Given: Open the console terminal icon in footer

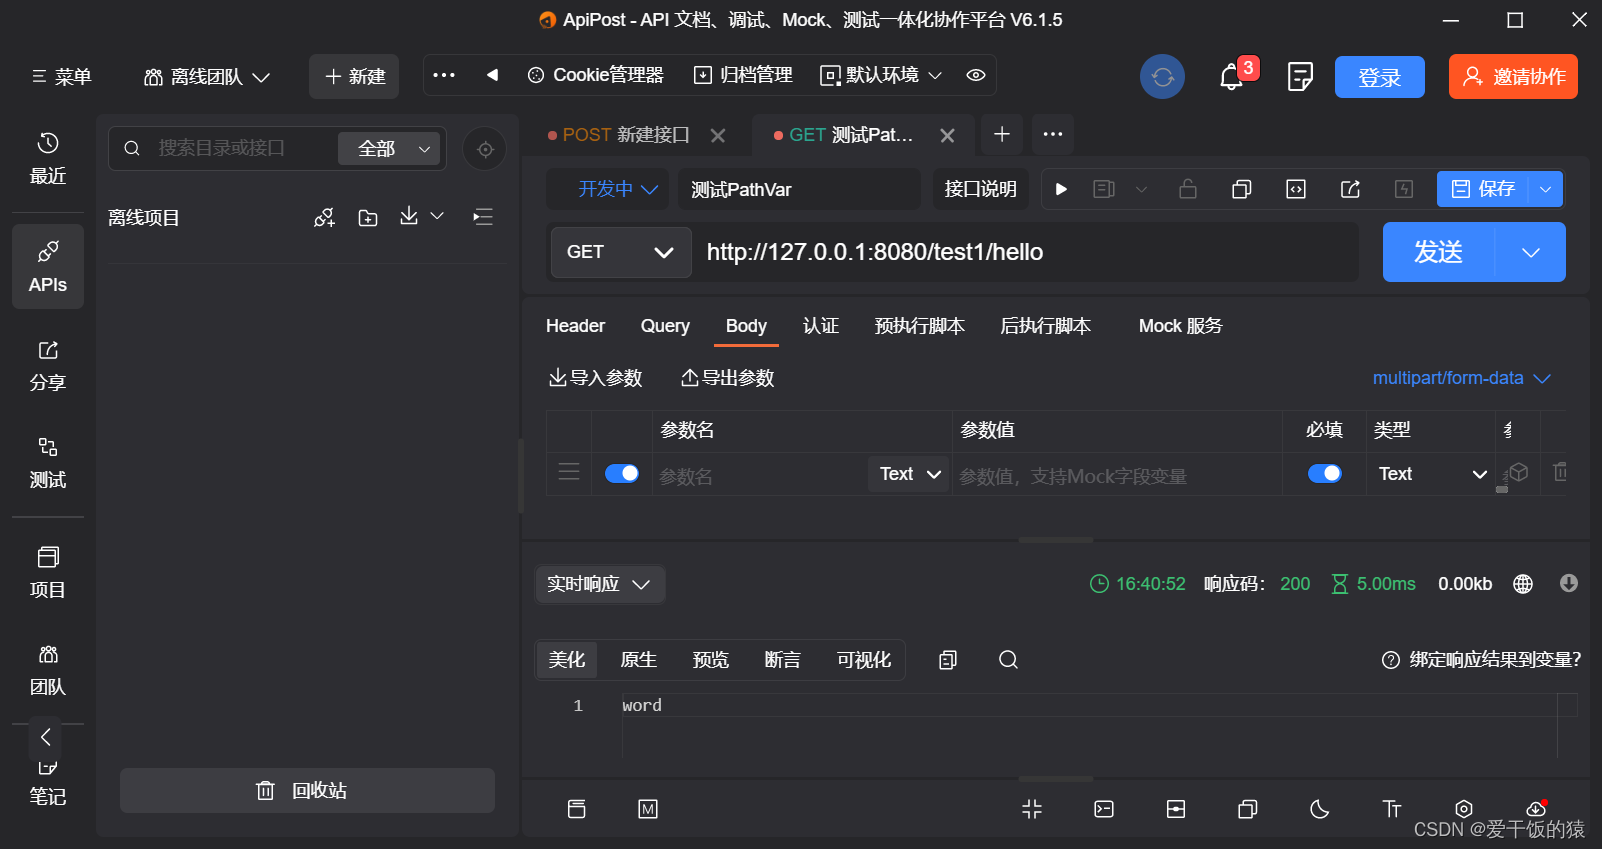Looking at the screenshot, I should coord(1104,809).
